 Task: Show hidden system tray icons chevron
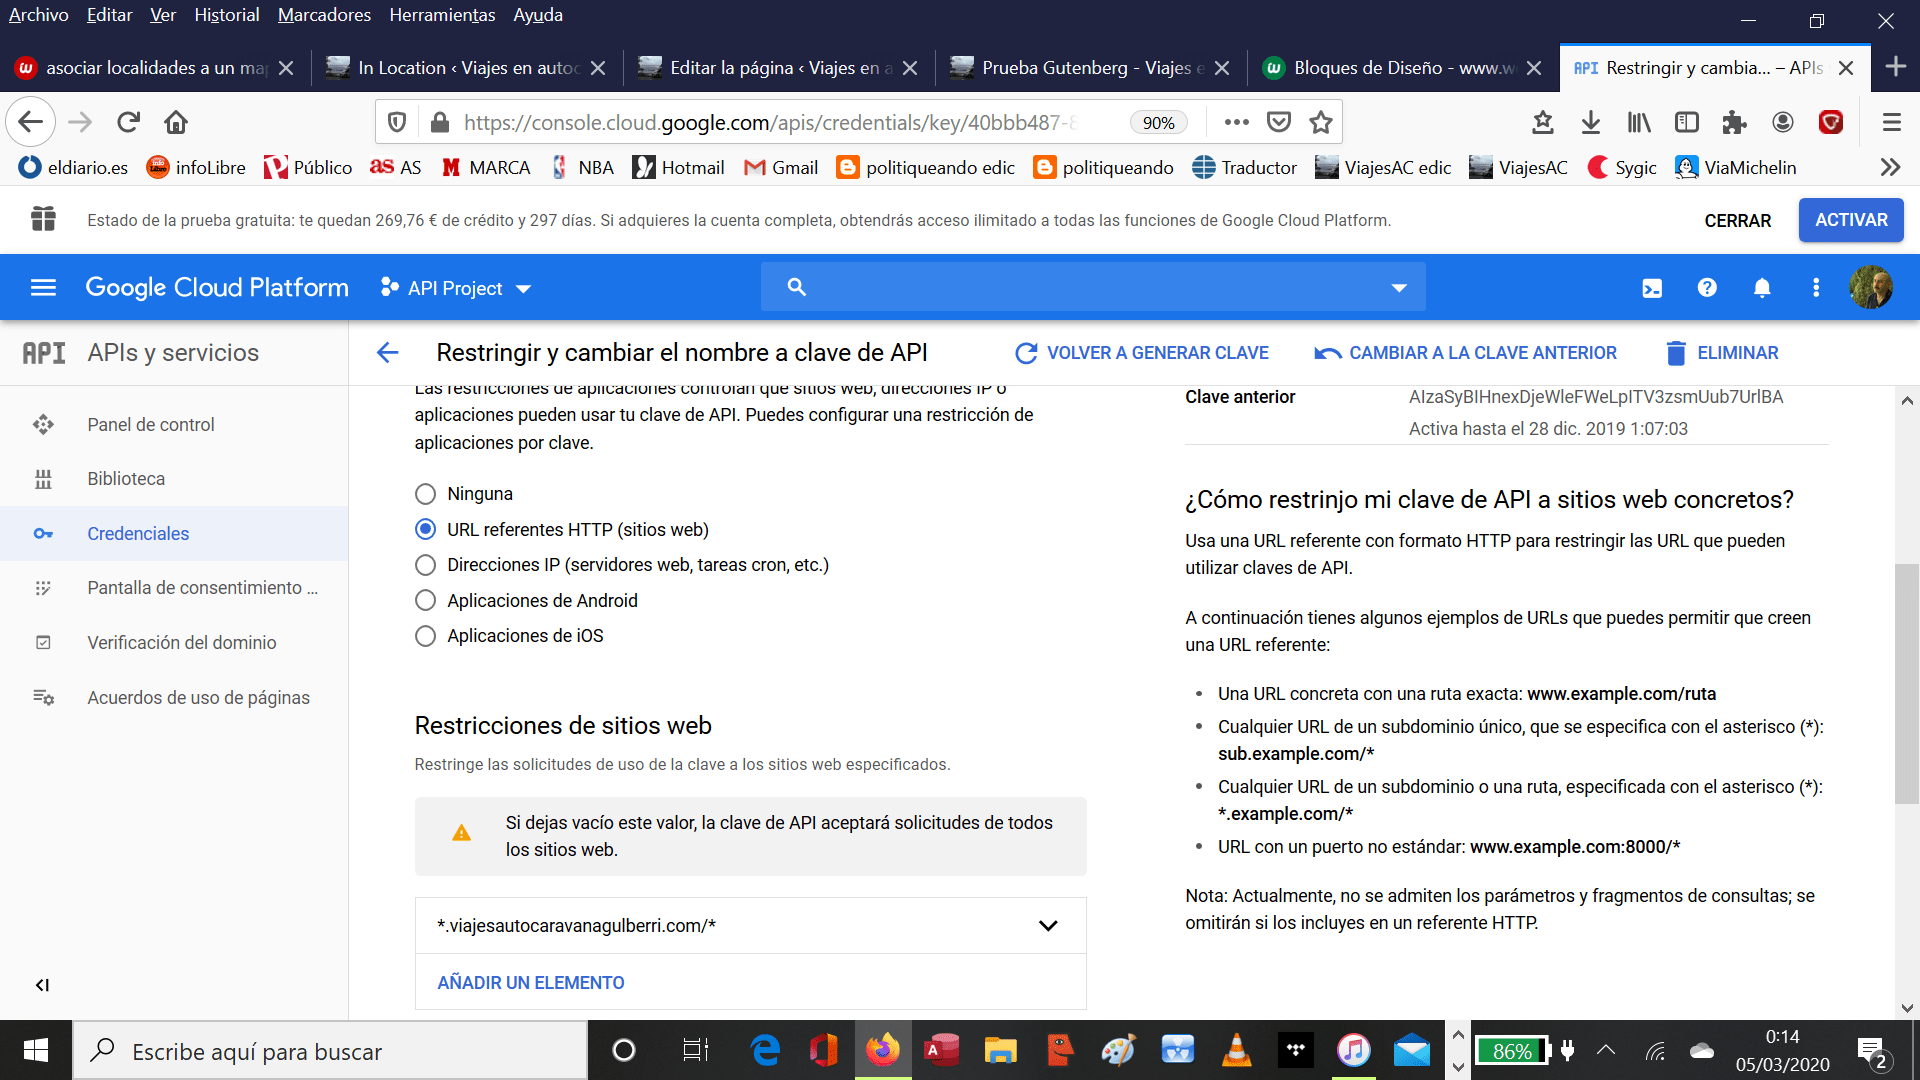coord(1605,1050)
